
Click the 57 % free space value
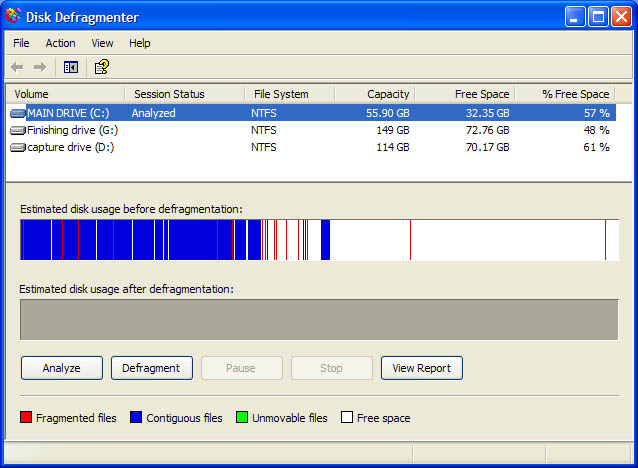(596, 113)
